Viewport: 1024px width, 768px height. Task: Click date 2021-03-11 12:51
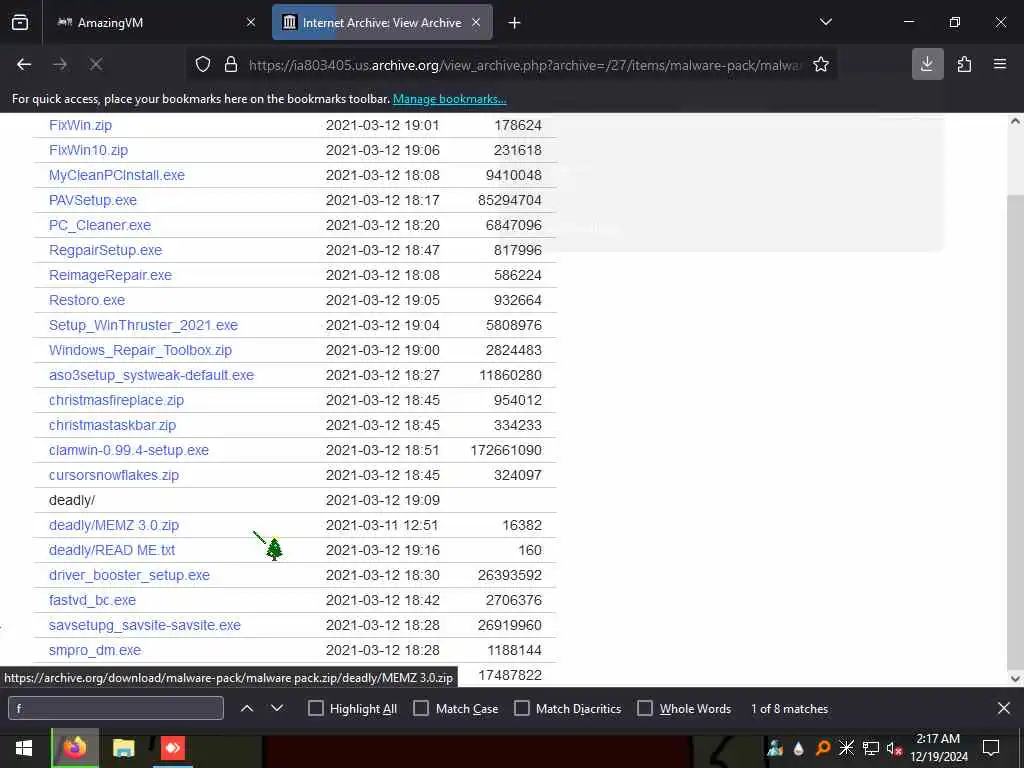pos(382,525)
